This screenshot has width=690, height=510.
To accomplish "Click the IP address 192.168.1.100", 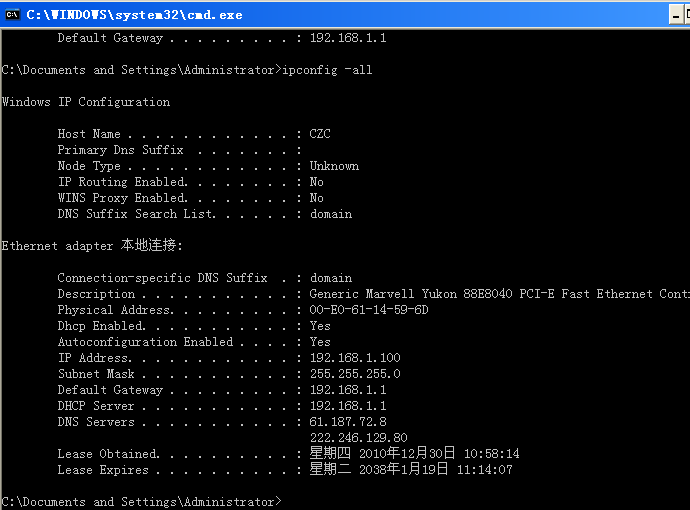I will tap(355, 358).
